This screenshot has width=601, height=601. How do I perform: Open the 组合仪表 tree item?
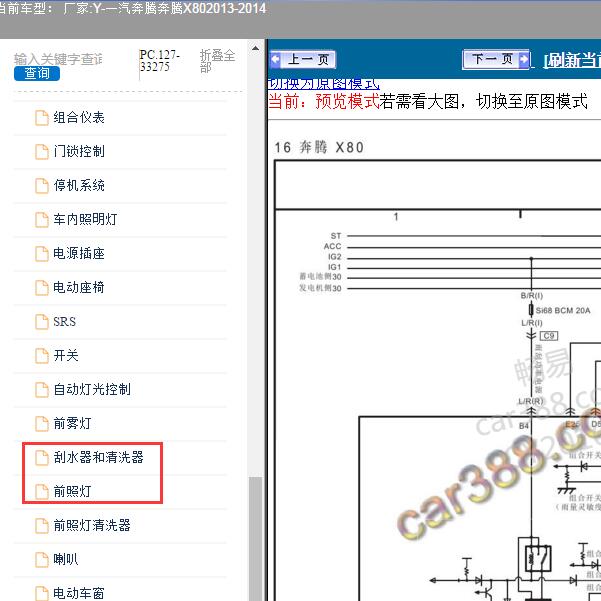[x=79, y=117]
